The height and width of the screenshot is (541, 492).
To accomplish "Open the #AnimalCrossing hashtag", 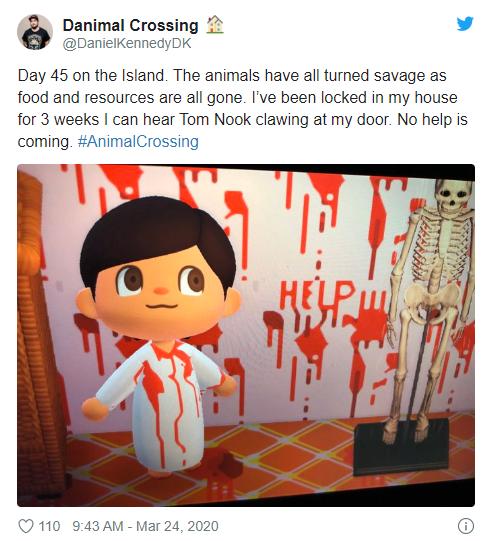I will coord(138,141).
